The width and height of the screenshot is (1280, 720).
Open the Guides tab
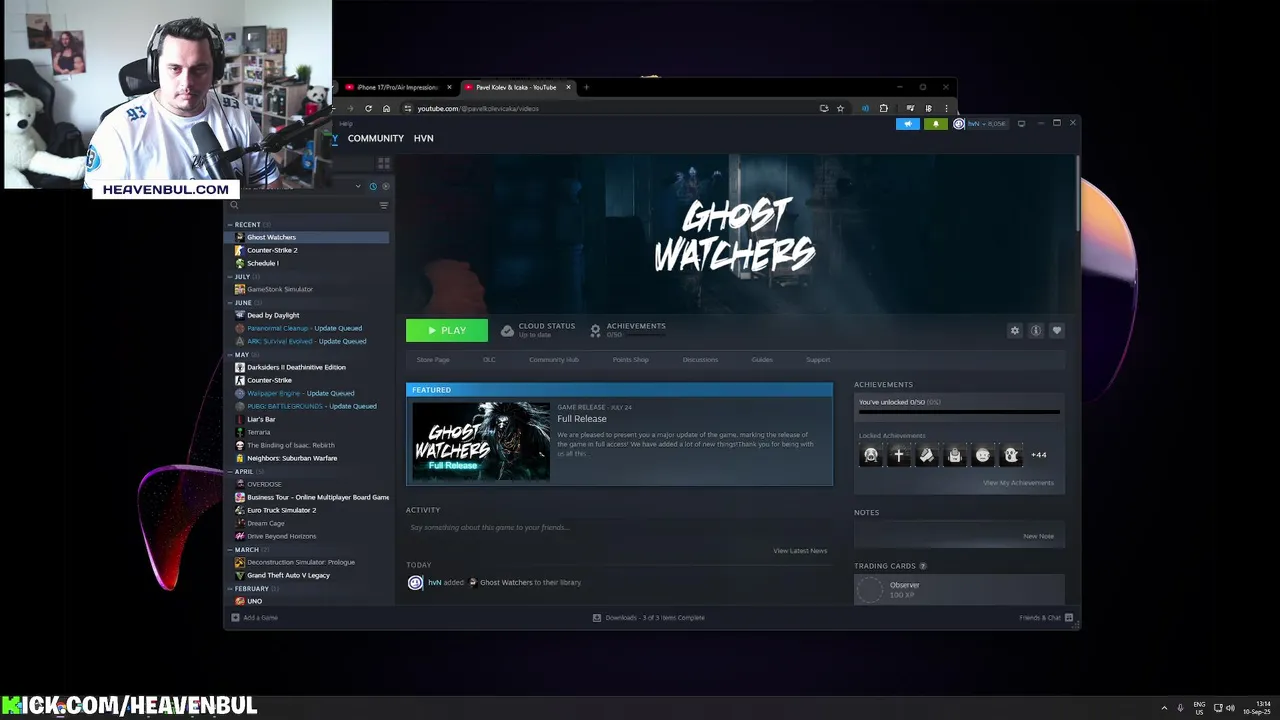(x=762, y=360)
